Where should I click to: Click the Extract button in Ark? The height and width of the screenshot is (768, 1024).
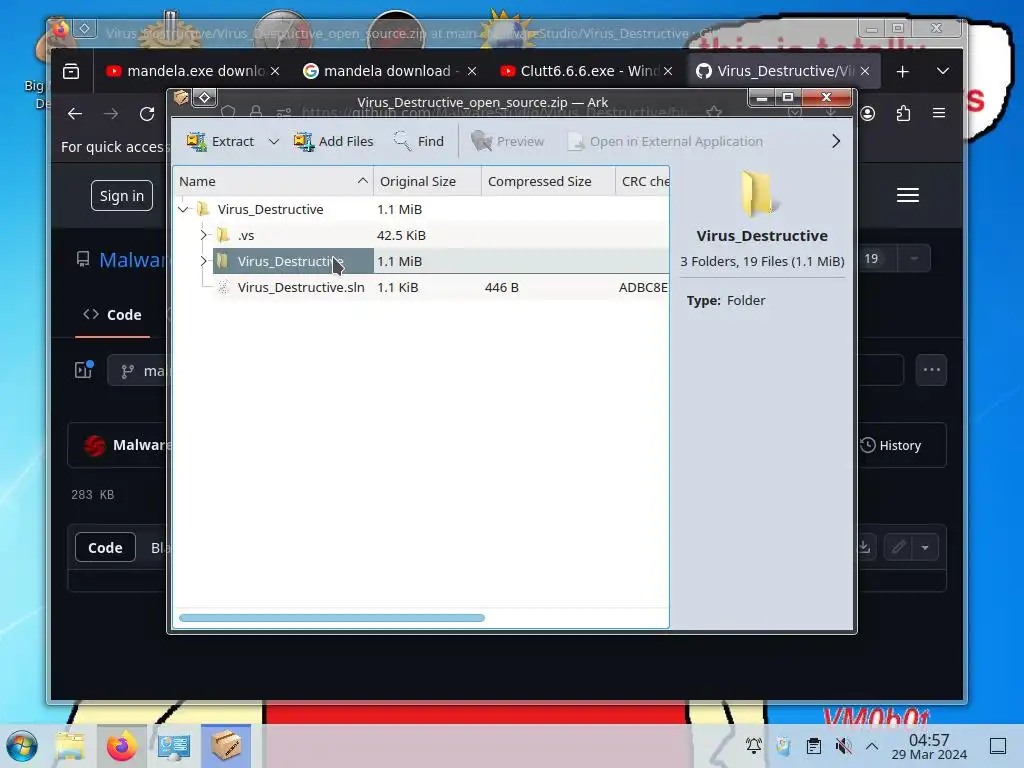pos(221,141)
